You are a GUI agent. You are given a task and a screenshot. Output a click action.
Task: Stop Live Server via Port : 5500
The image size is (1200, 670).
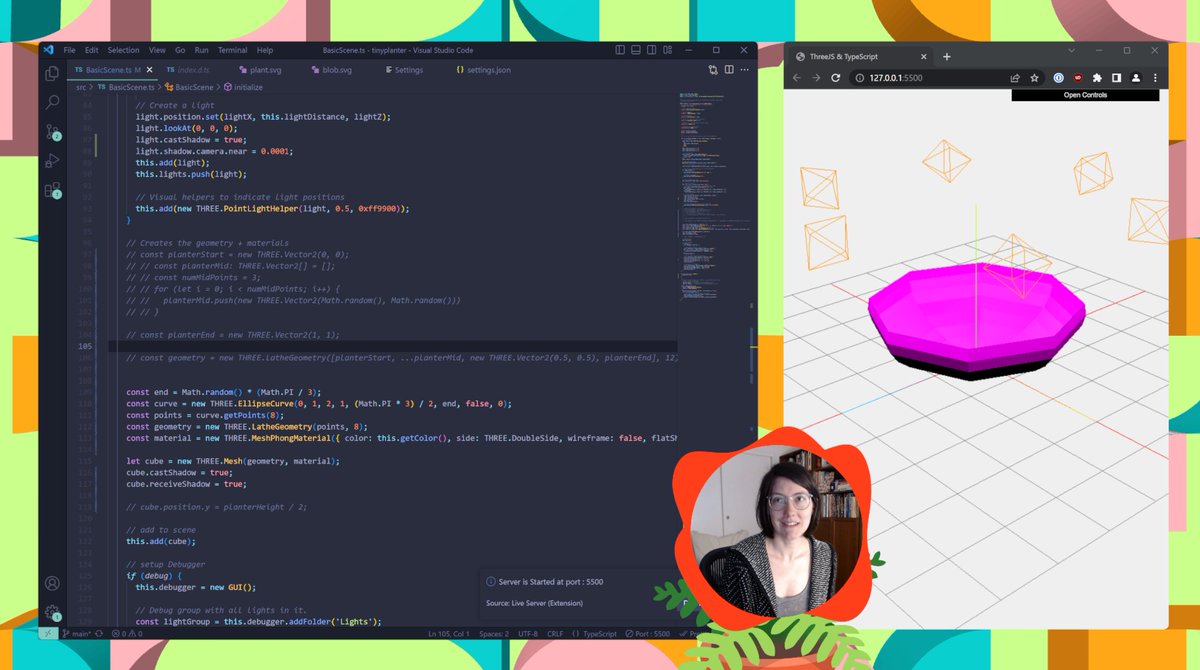click(646, 633)
